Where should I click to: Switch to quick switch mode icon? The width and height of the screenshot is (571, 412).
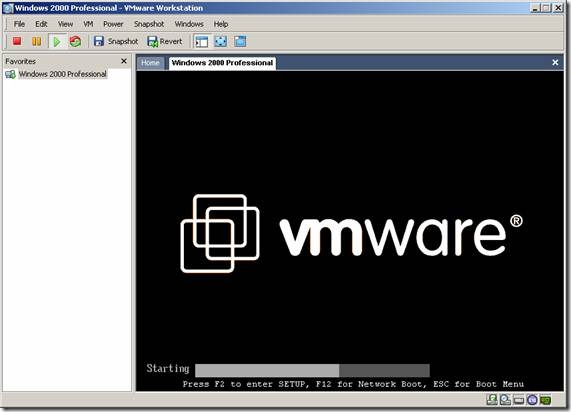[240, 41]
